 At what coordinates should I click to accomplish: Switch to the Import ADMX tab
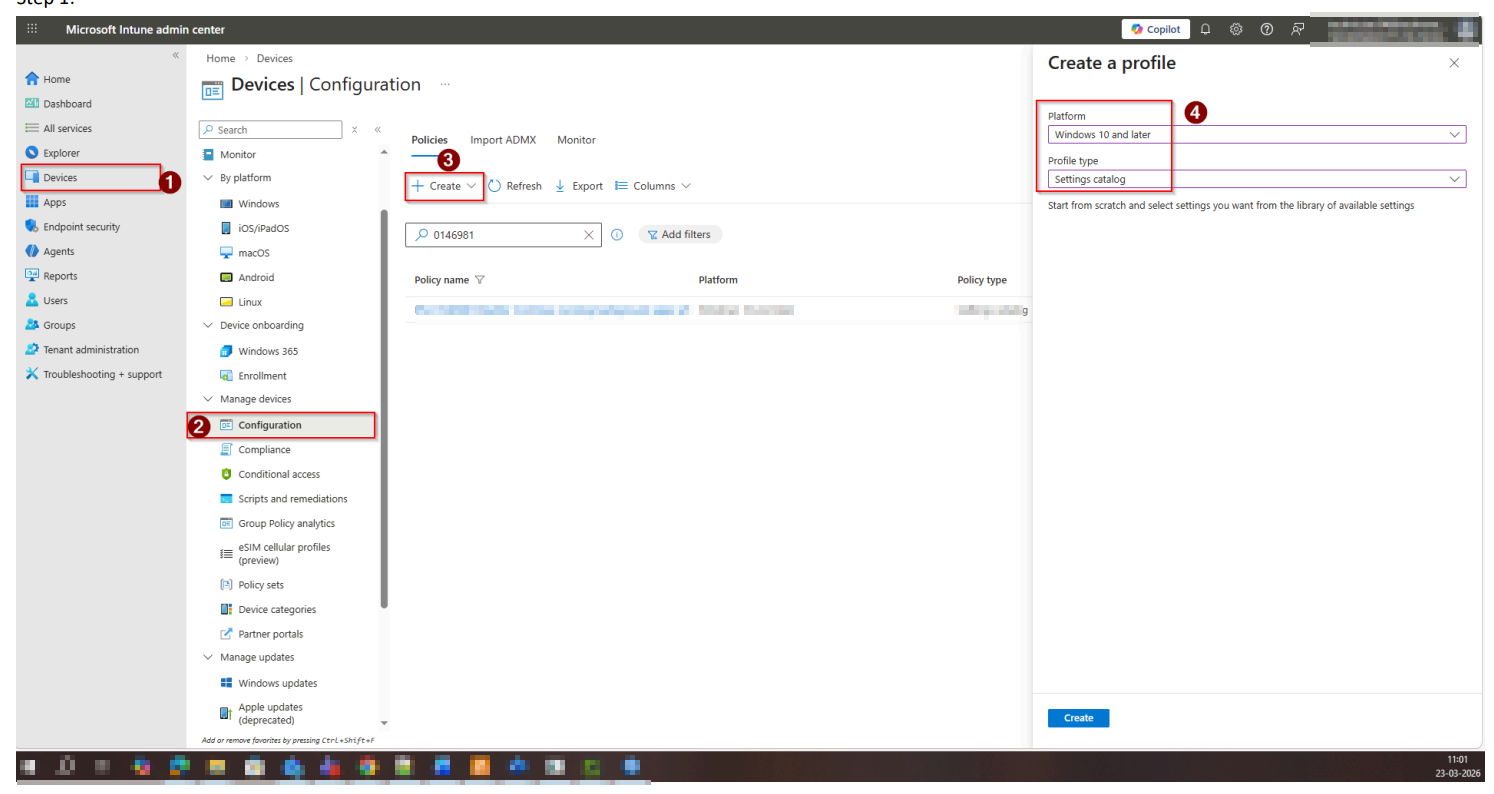[x=503, y=140]
